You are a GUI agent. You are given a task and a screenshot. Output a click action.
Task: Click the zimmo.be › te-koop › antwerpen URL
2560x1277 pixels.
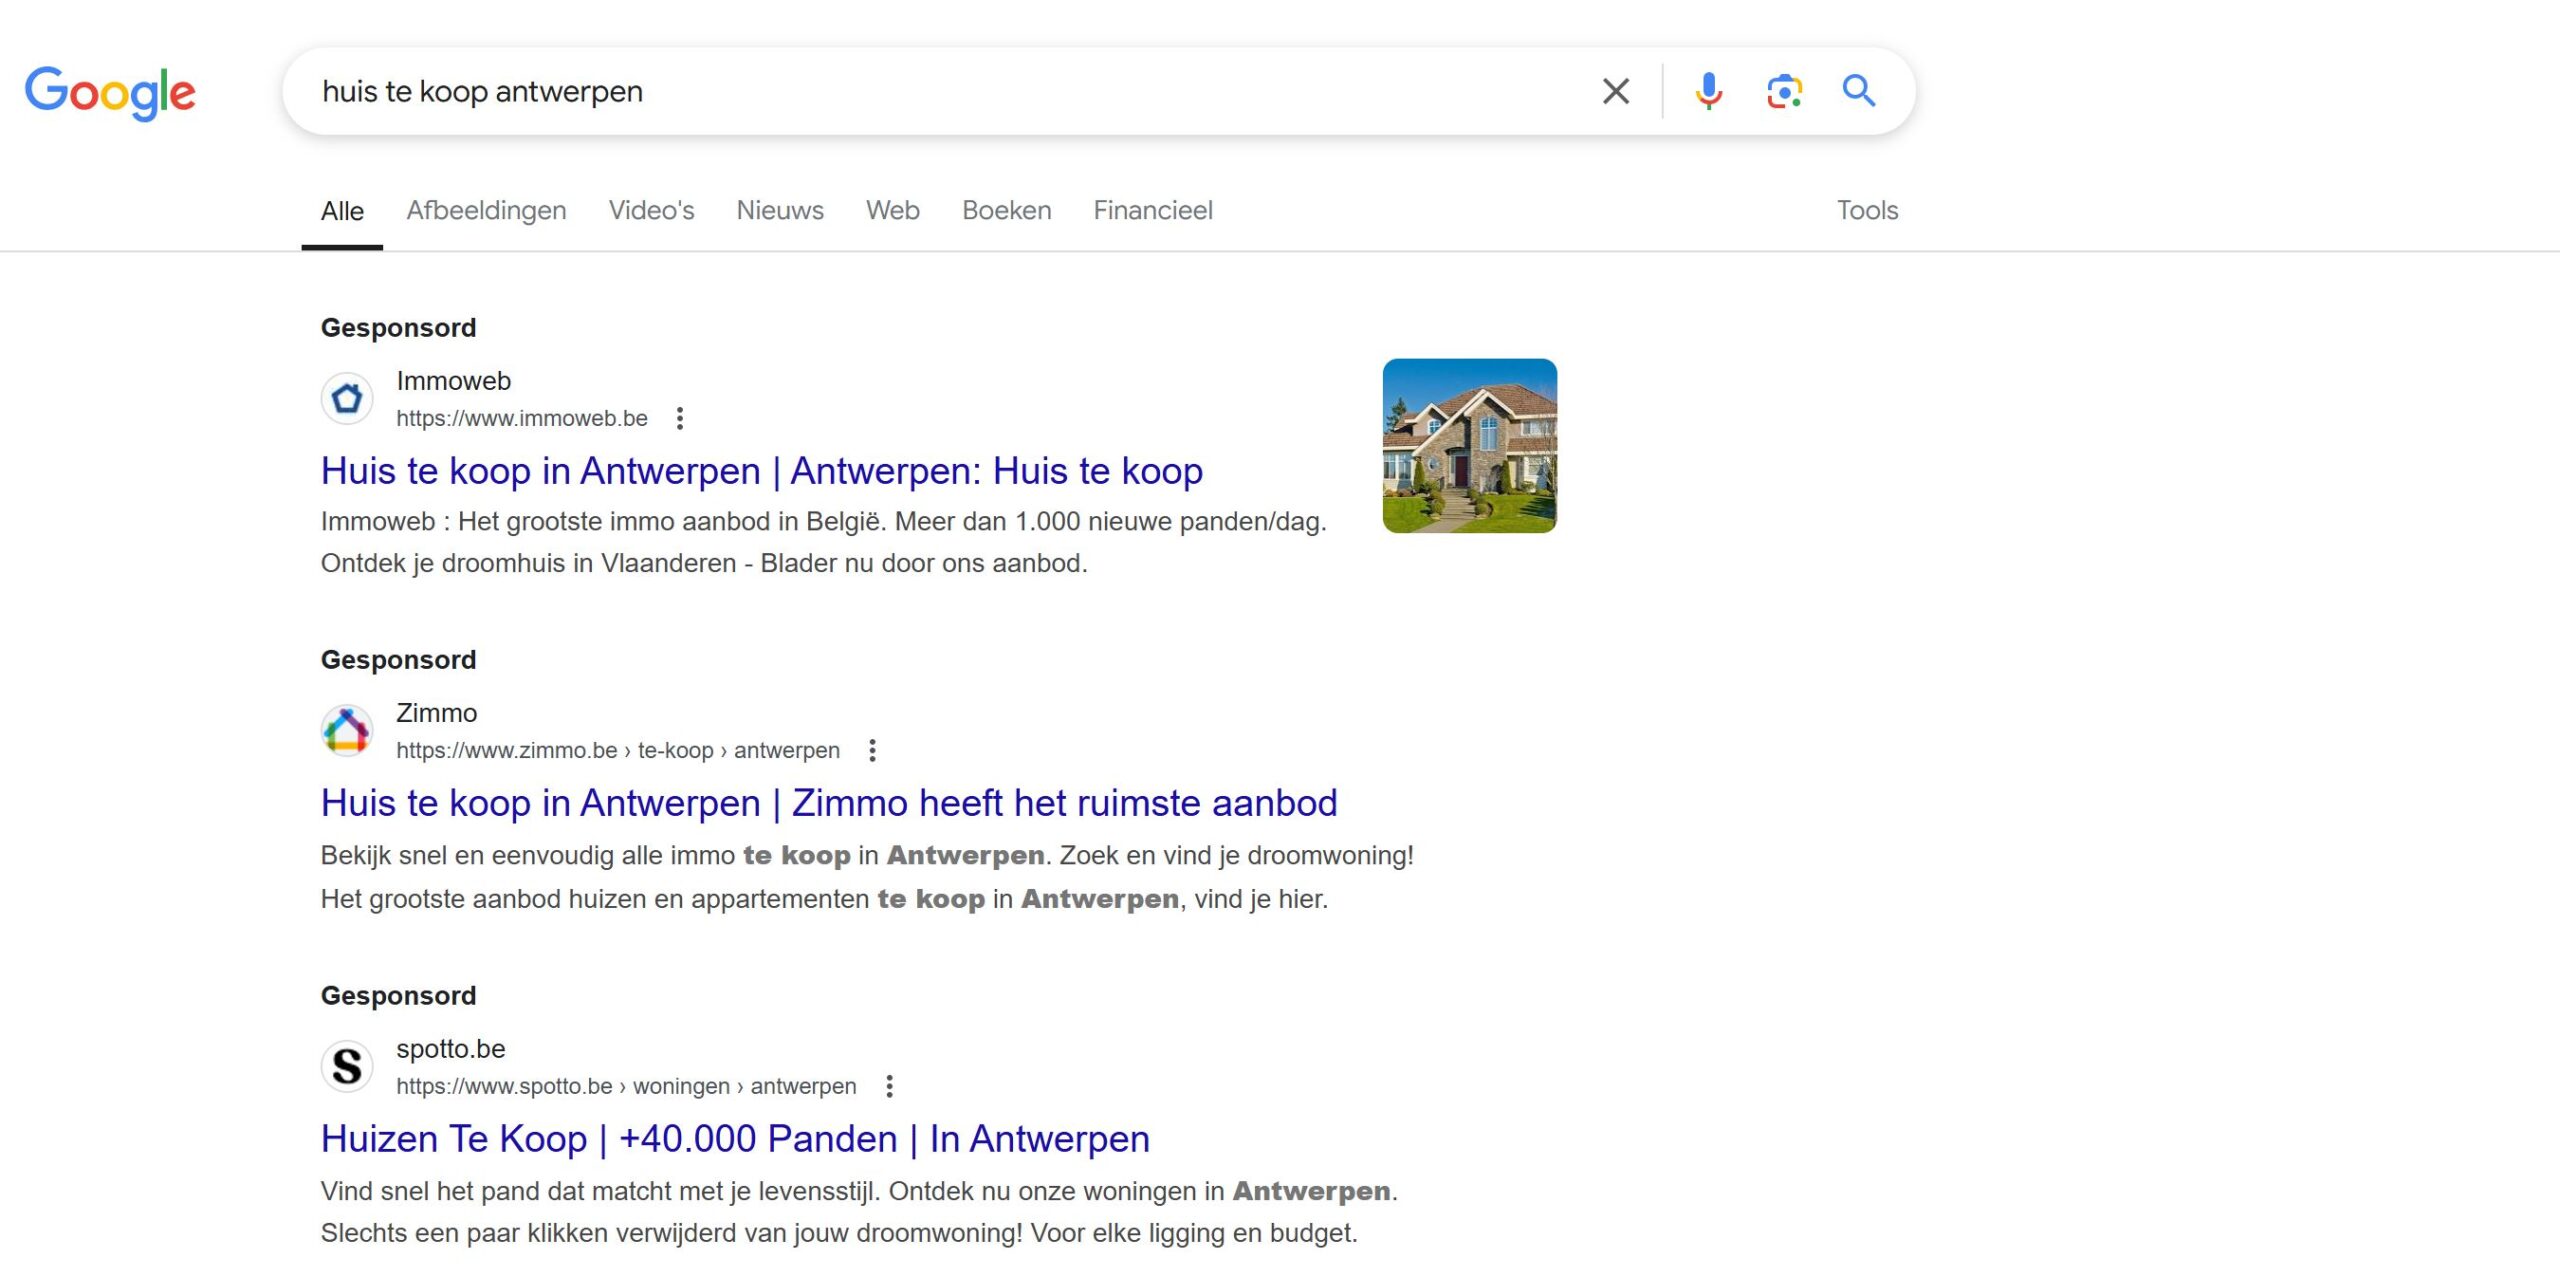[618, 750]
